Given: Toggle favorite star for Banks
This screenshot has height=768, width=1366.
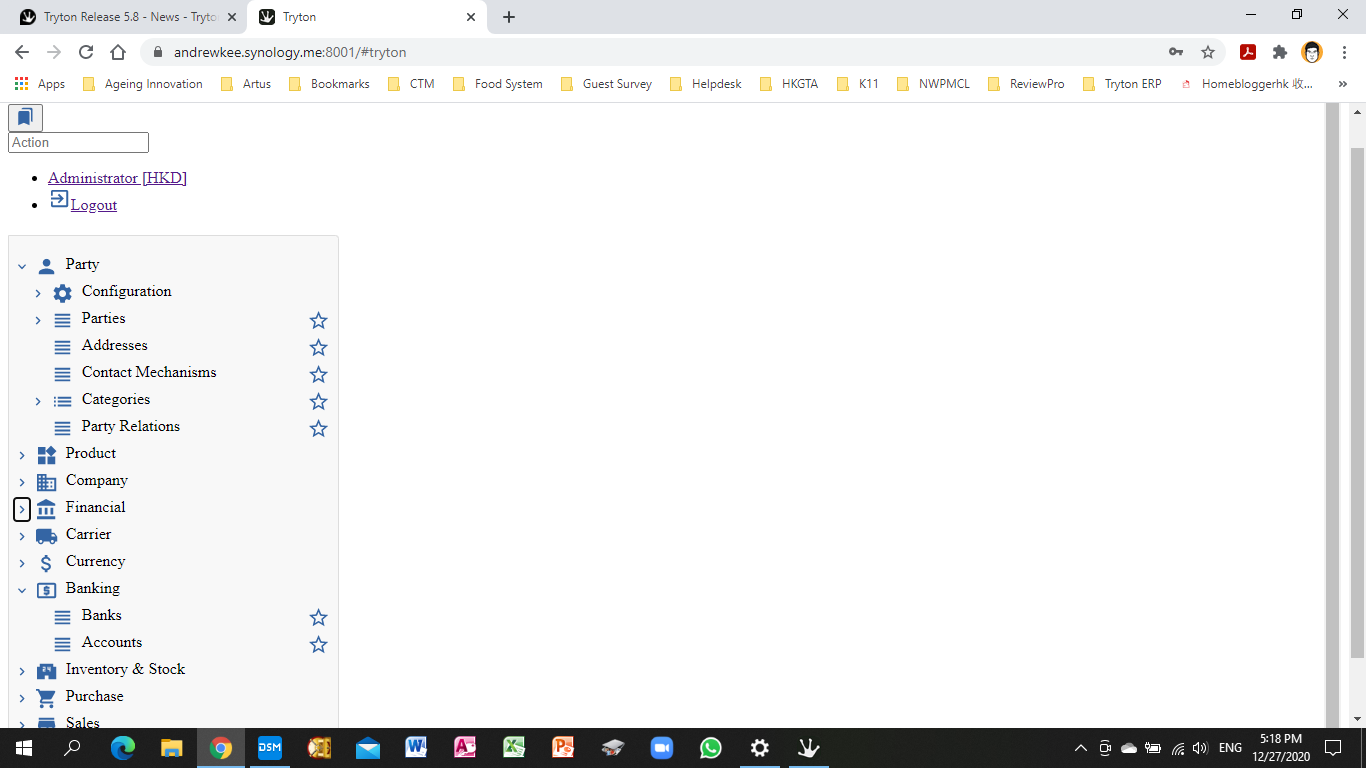Looking at the screenshot, I should 318,617.
